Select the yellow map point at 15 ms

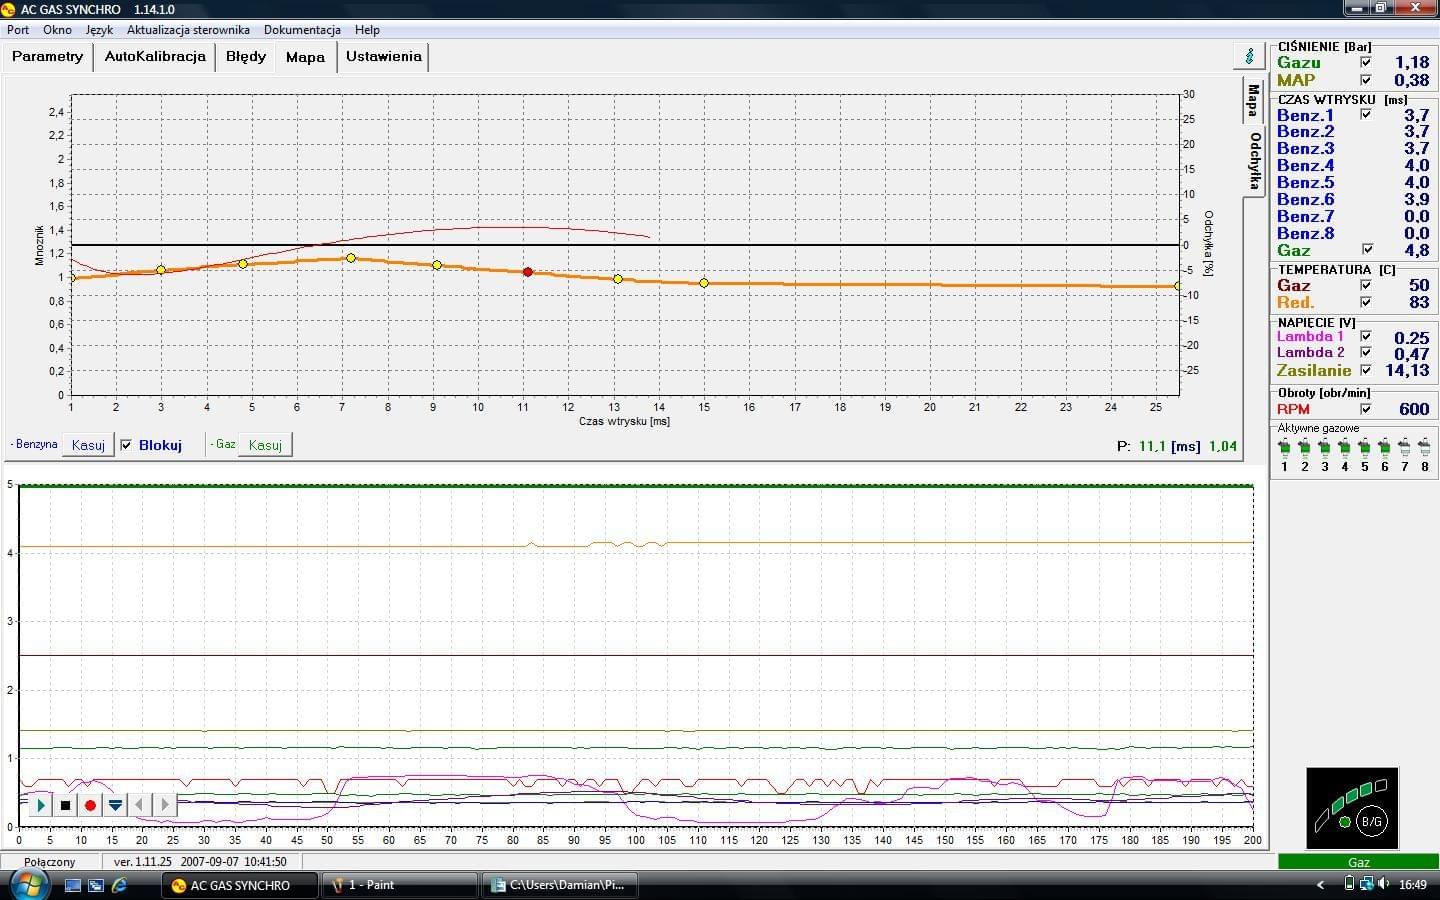point(704,283)
